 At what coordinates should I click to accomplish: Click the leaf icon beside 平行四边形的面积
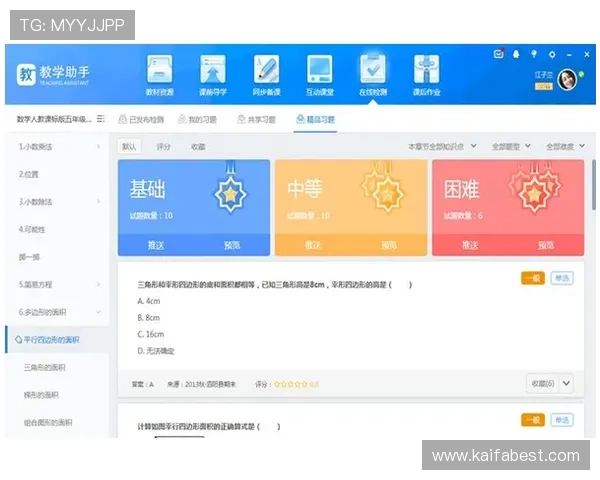[18, 339]
